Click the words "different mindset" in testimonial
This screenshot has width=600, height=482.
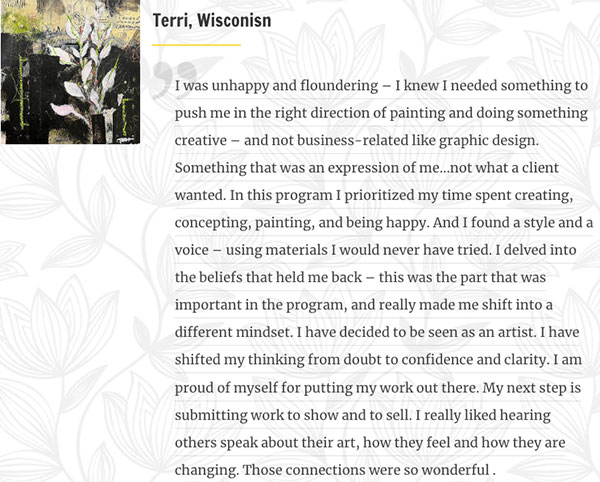tap(233, 332)
